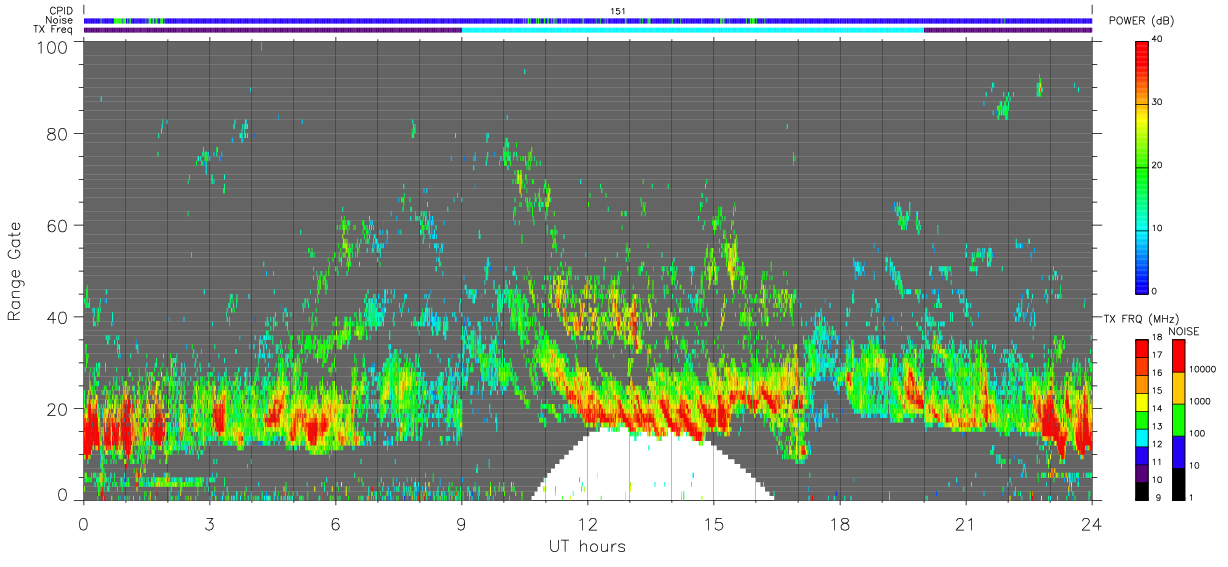Select the 21 tick on the UT hours axis

(966, 524)
